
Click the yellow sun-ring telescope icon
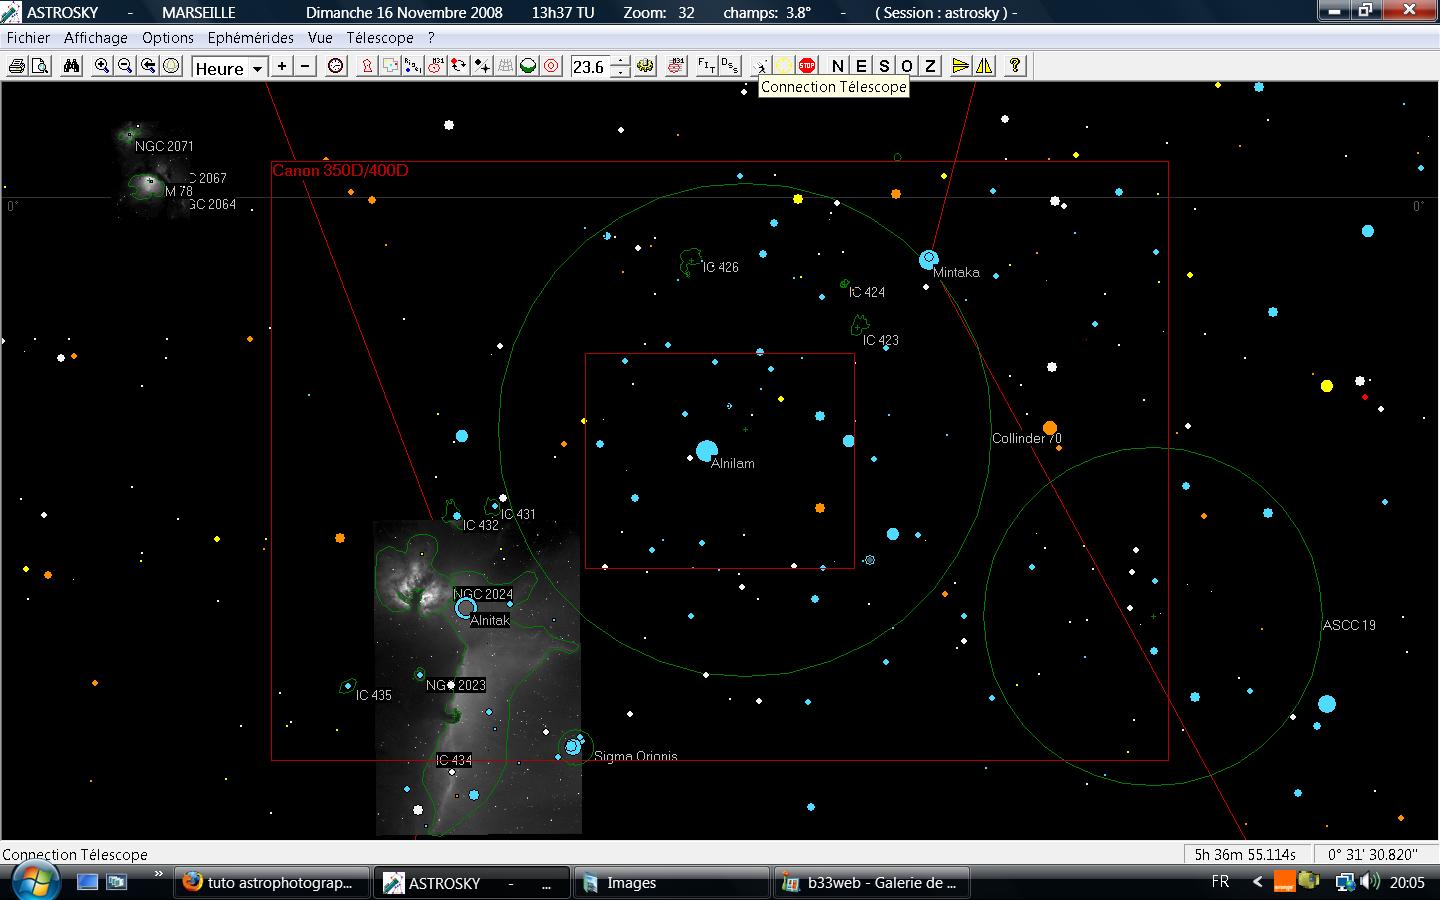point(784,66)
